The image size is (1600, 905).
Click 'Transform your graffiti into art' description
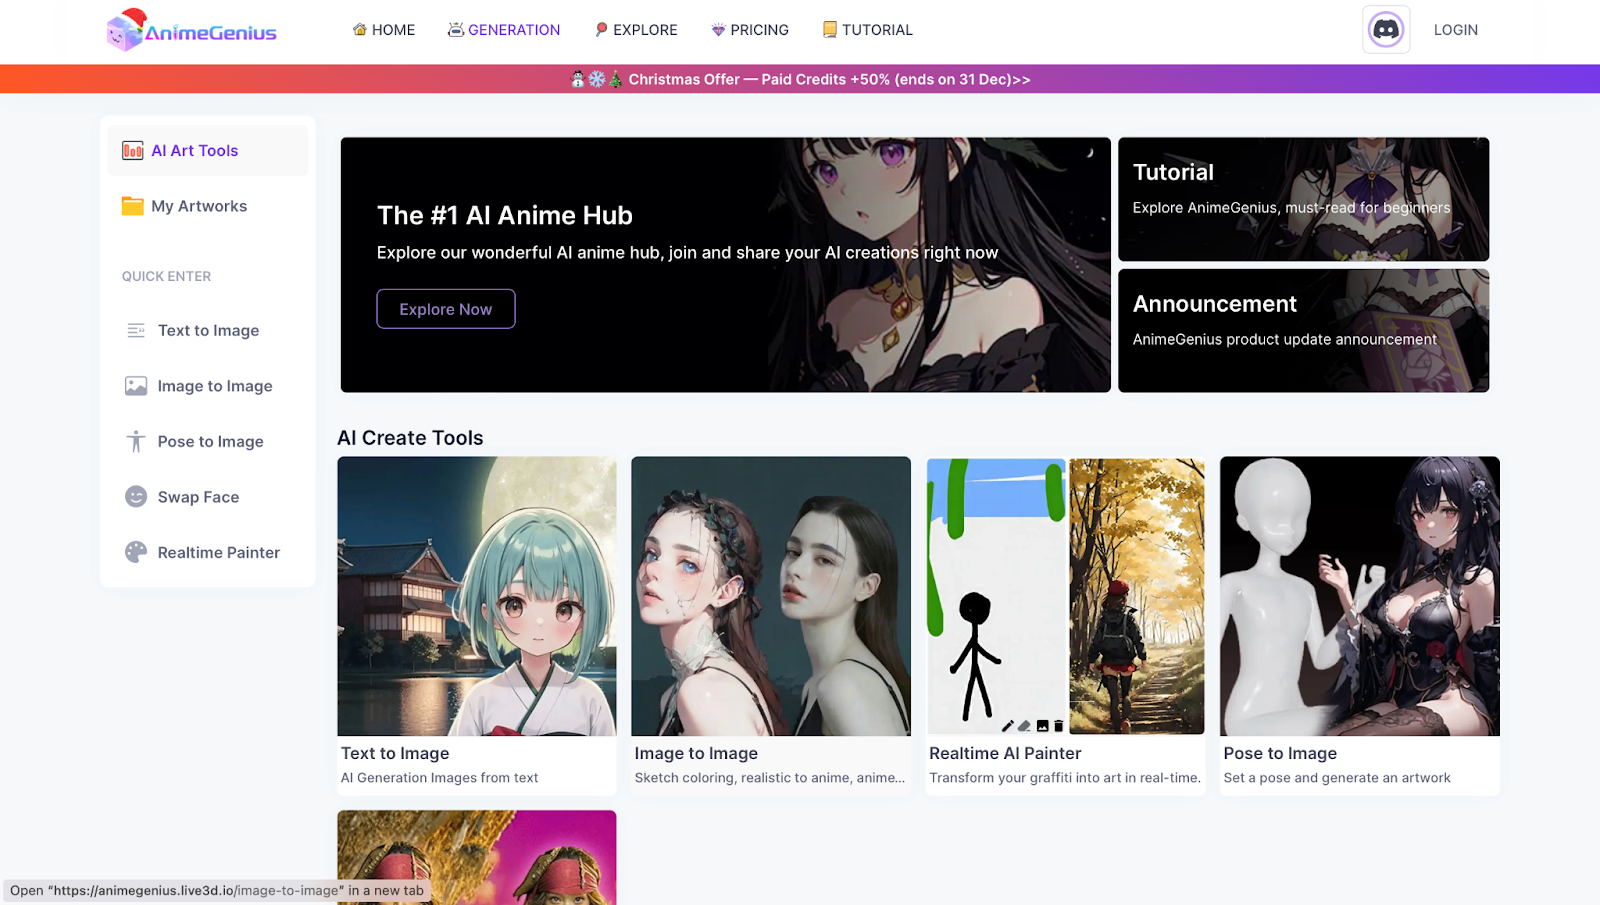pyautogui.click(x=1065, y=778)
